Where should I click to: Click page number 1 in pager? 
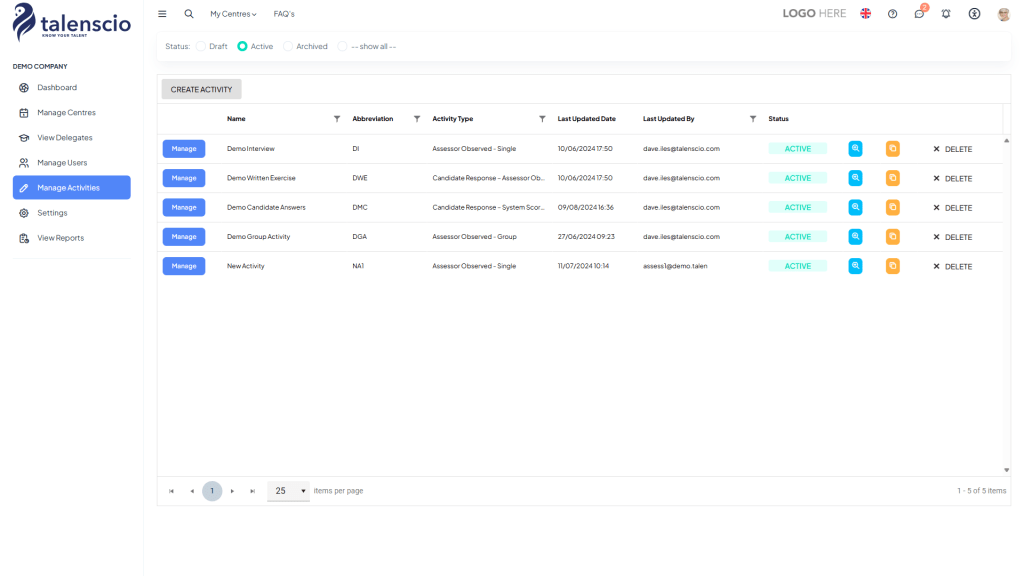pos(212,491)
